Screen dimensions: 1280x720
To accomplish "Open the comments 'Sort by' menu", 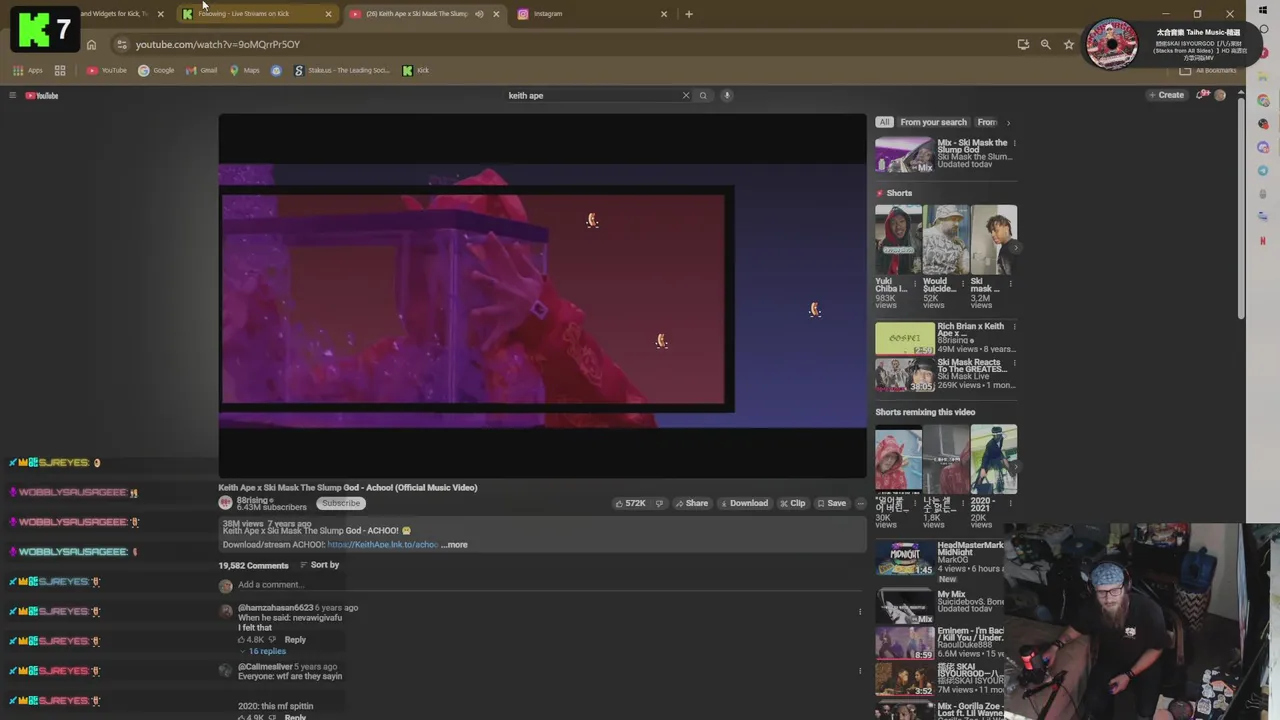I will coord(320,565).
